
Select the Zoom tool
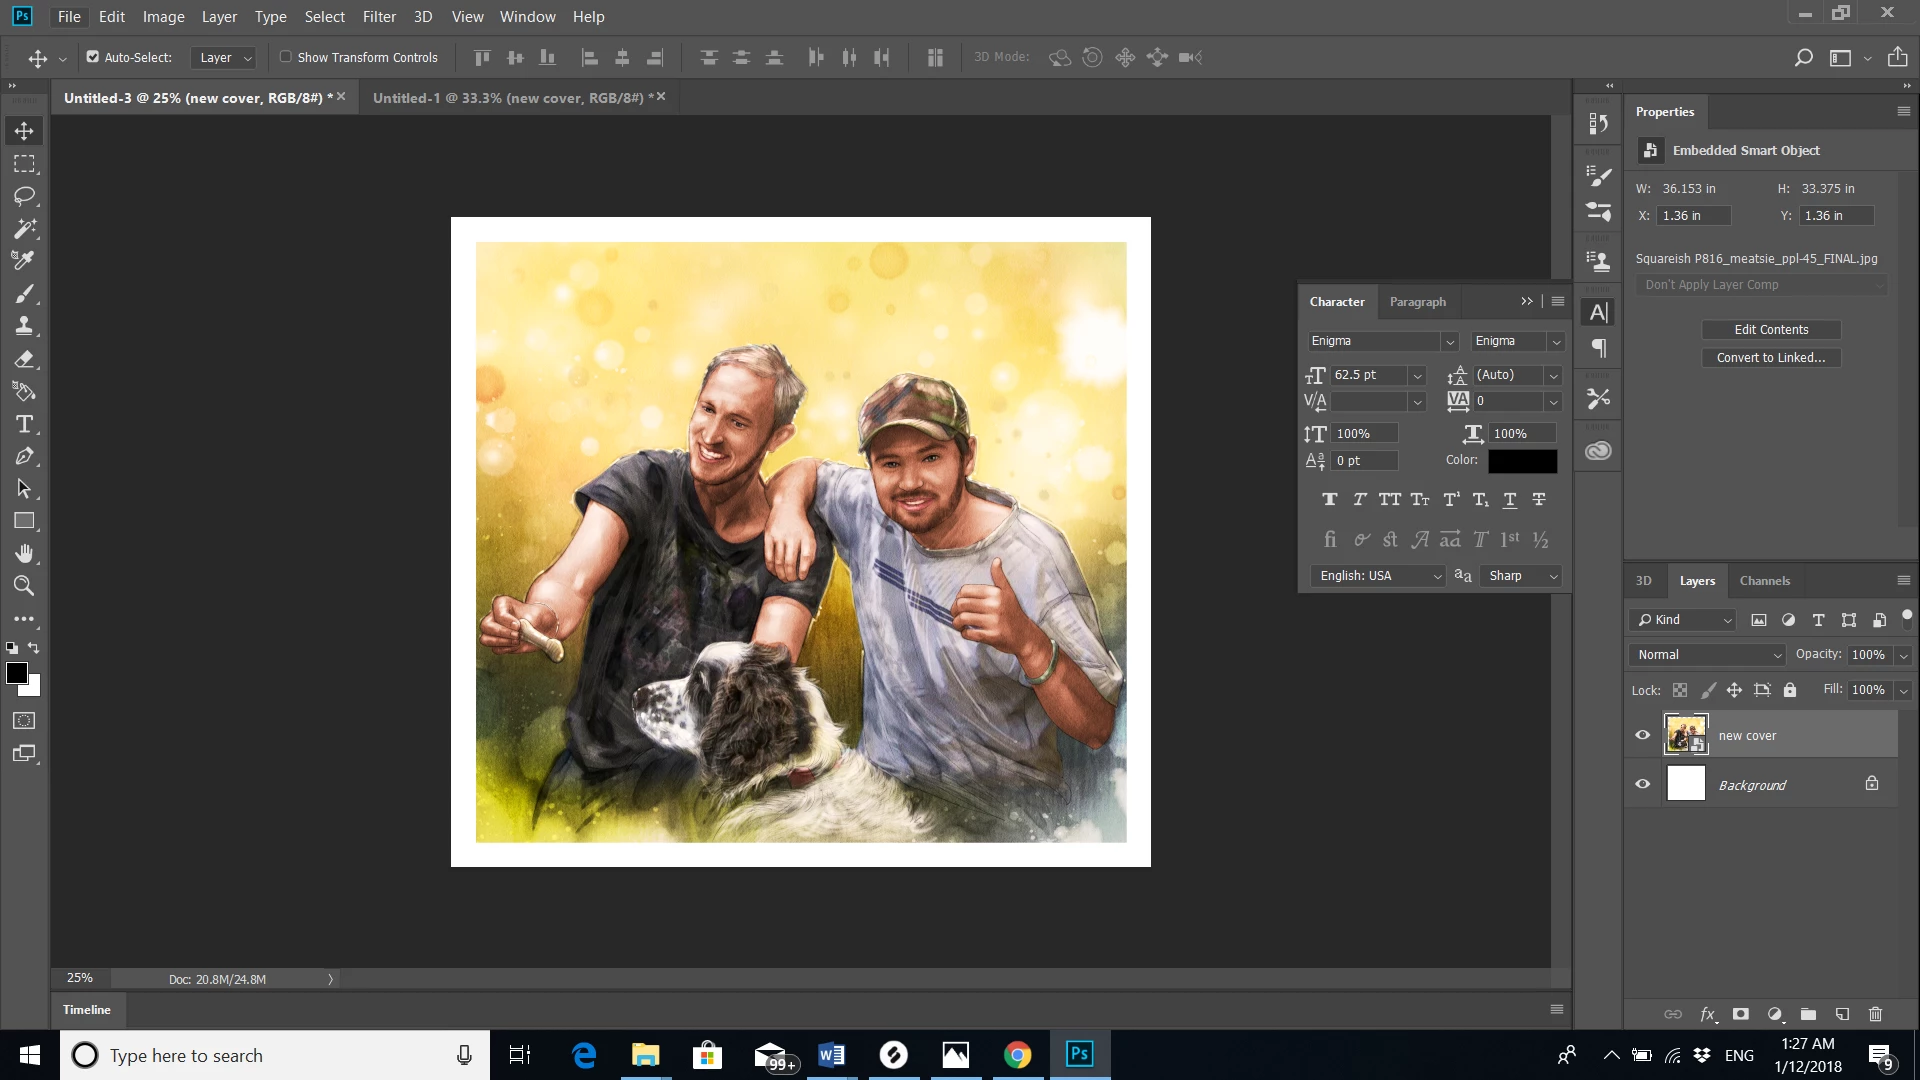pos(24,586)
